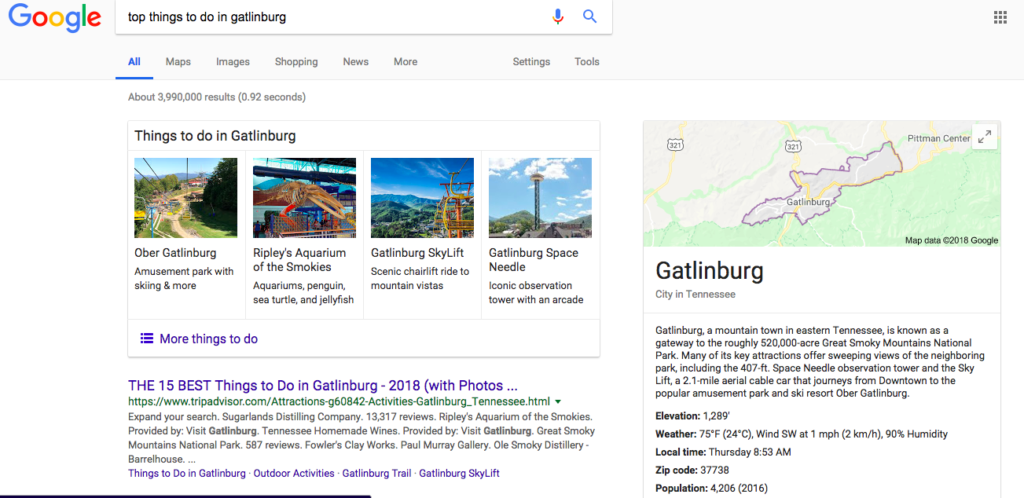
Task: Switch to the News tab
Action: click(356, 62)
